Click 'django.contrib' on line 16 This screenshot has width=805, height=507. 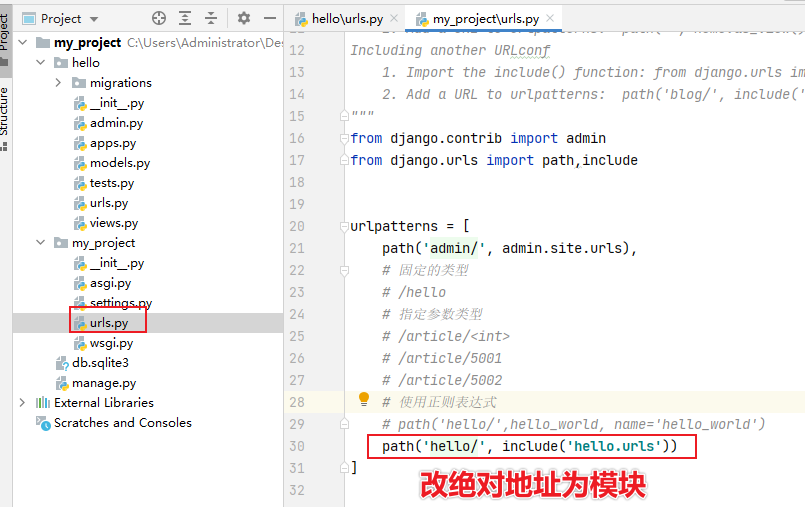click(446, 139)
